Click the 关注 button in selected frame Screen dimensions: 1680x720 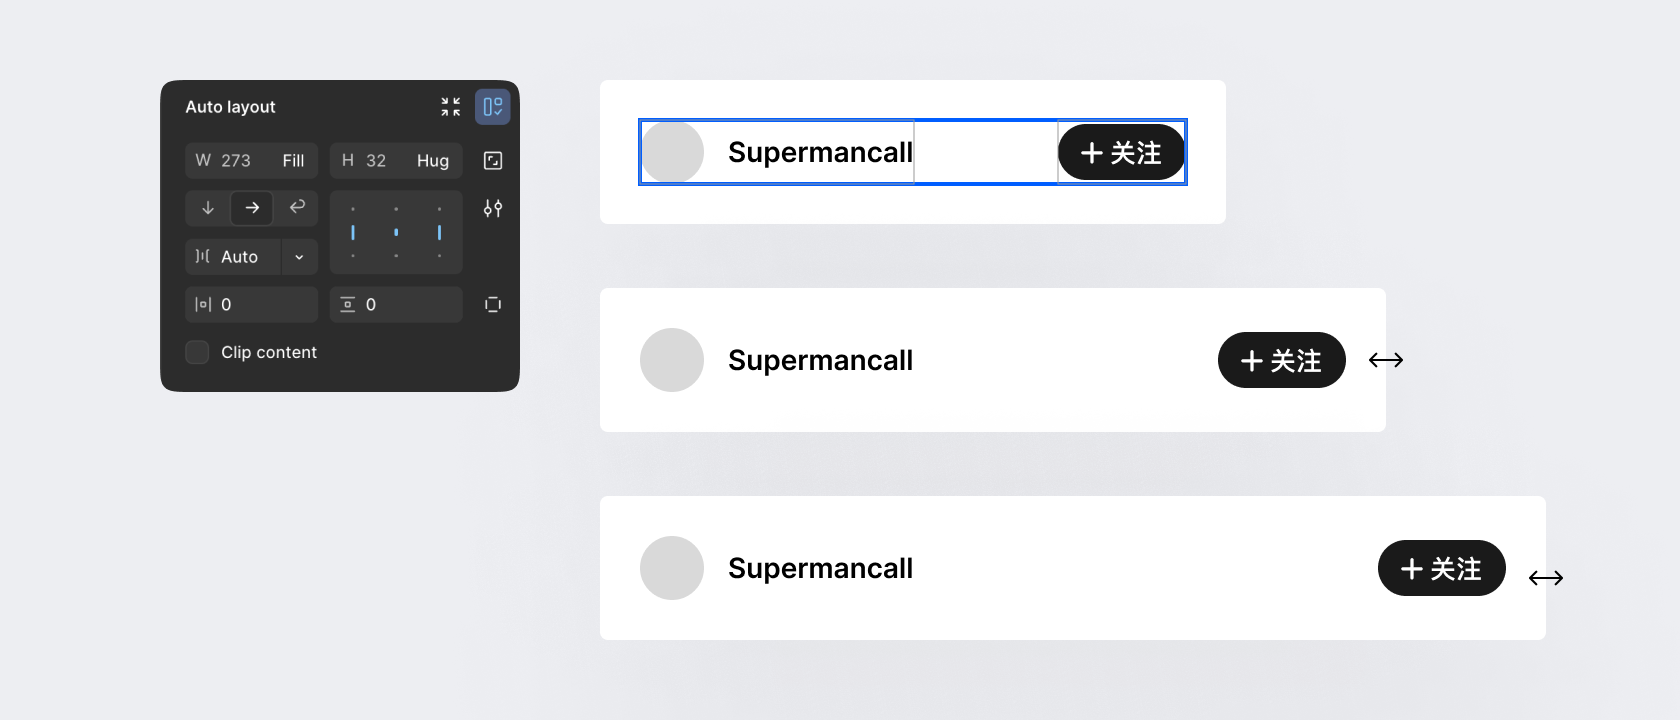1122,152
